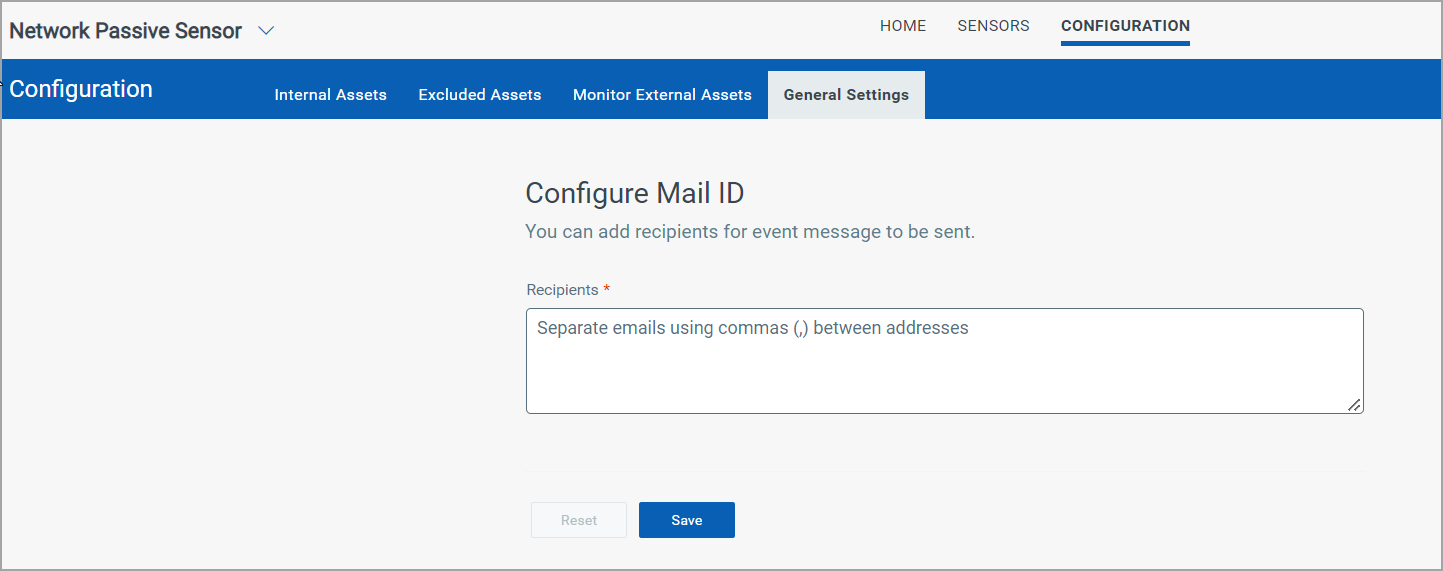1443x571 pixels.
Task: Open the Excluded Assets tab
Action: pyautogui.click(x=479, y=95)
